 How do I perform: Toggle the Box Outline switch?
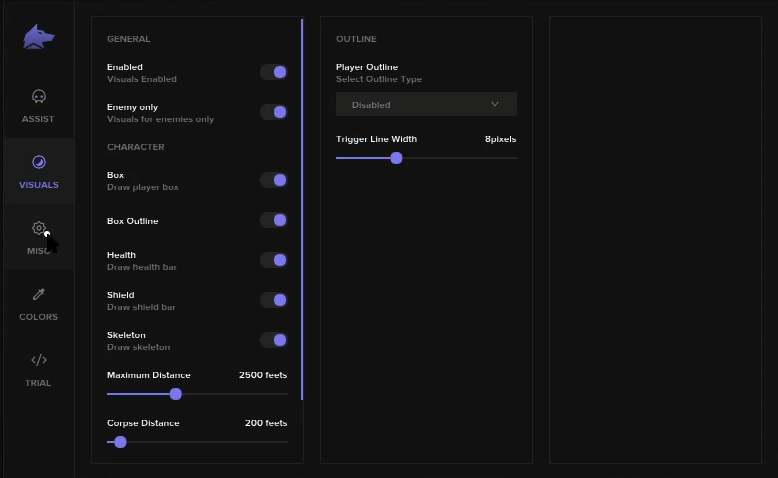click(x=274, y=220)
